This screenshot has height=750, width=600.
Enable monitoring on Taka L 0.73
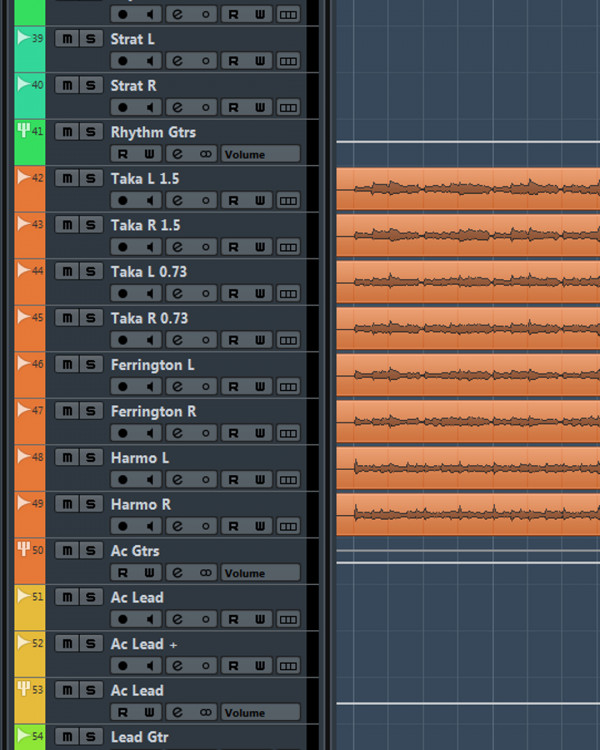(150, 293)
